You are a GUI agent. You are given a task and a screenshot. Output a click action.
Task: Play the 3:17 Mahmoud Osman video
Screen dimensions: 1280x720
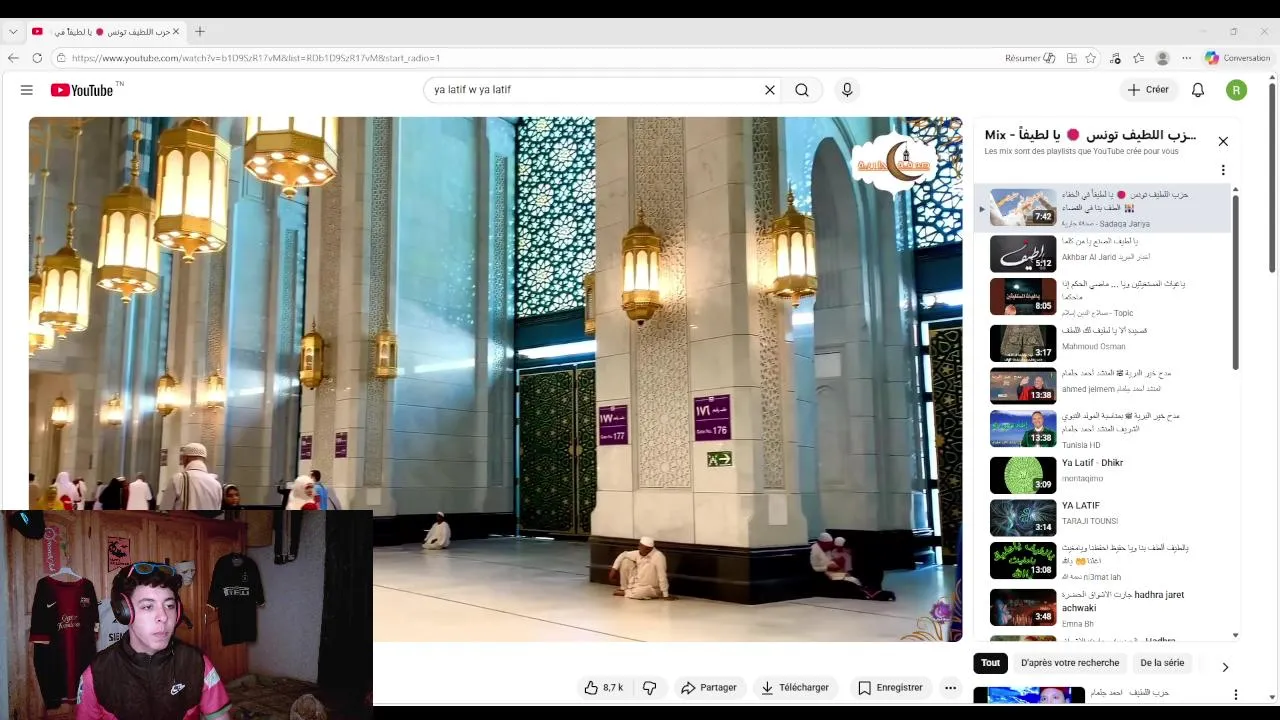click(1103, 343)
